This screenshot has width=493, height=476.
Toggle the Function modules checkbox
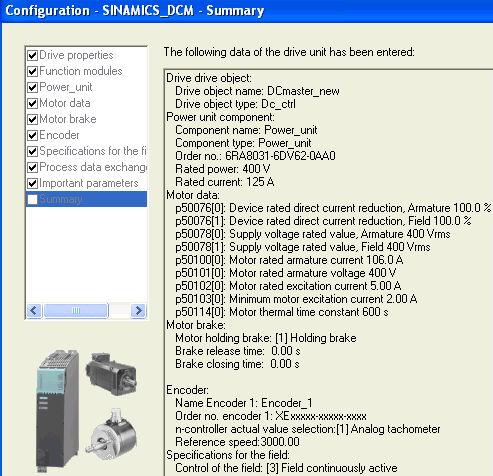(x=32, y=71)
